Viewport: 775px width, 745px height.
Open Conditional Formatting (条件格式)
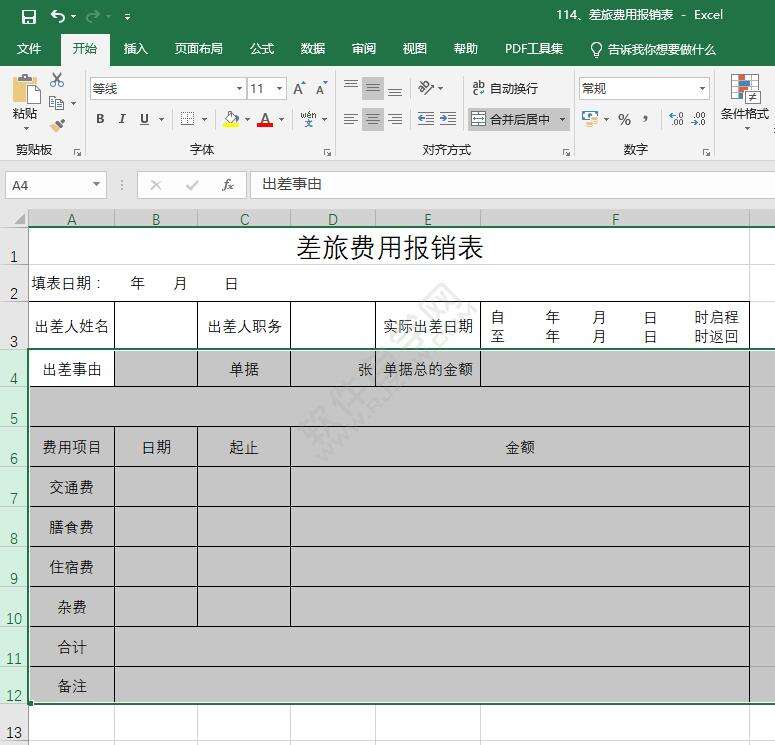tap(744, 98)
